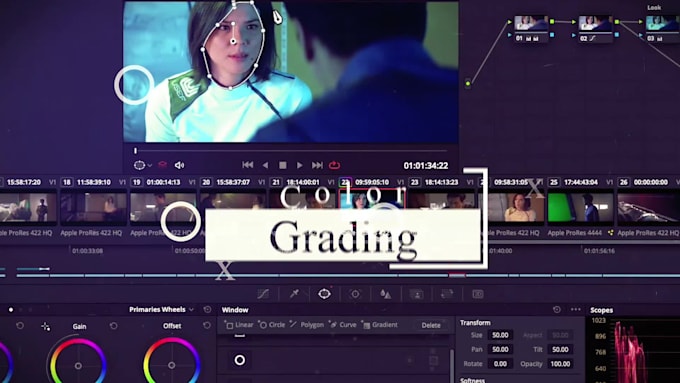Open the Qualifier eyedropper palette
Screen dimensions: 680x383
coord(294,294)
